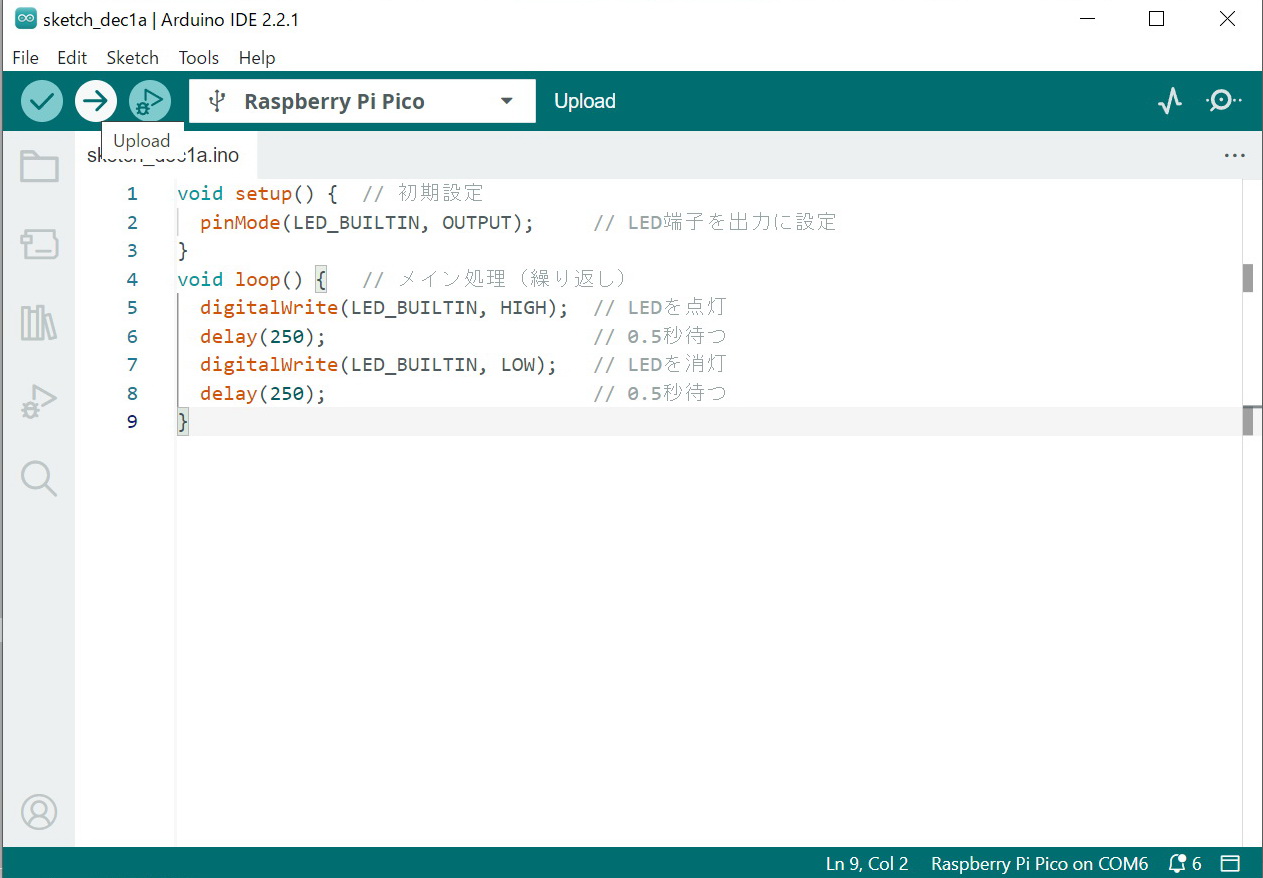Click 'digitalWrite' on line 5
Image resolution: width=1263 pixels, height=878 pixels.
coord(269,307)
